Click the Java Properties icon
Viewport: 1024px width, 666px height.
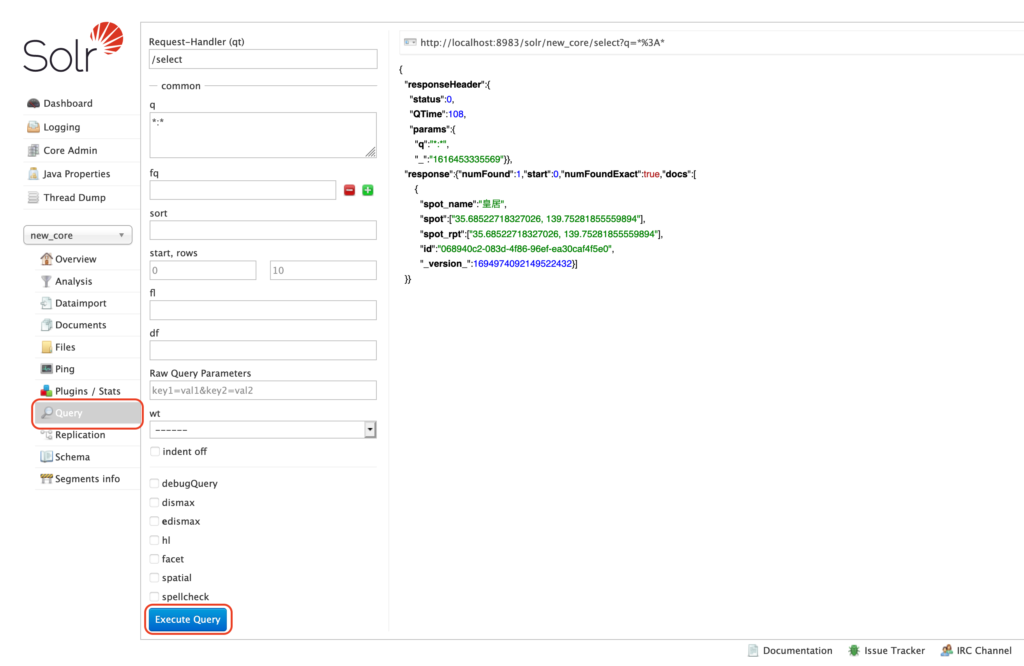[x=33, y=174]
